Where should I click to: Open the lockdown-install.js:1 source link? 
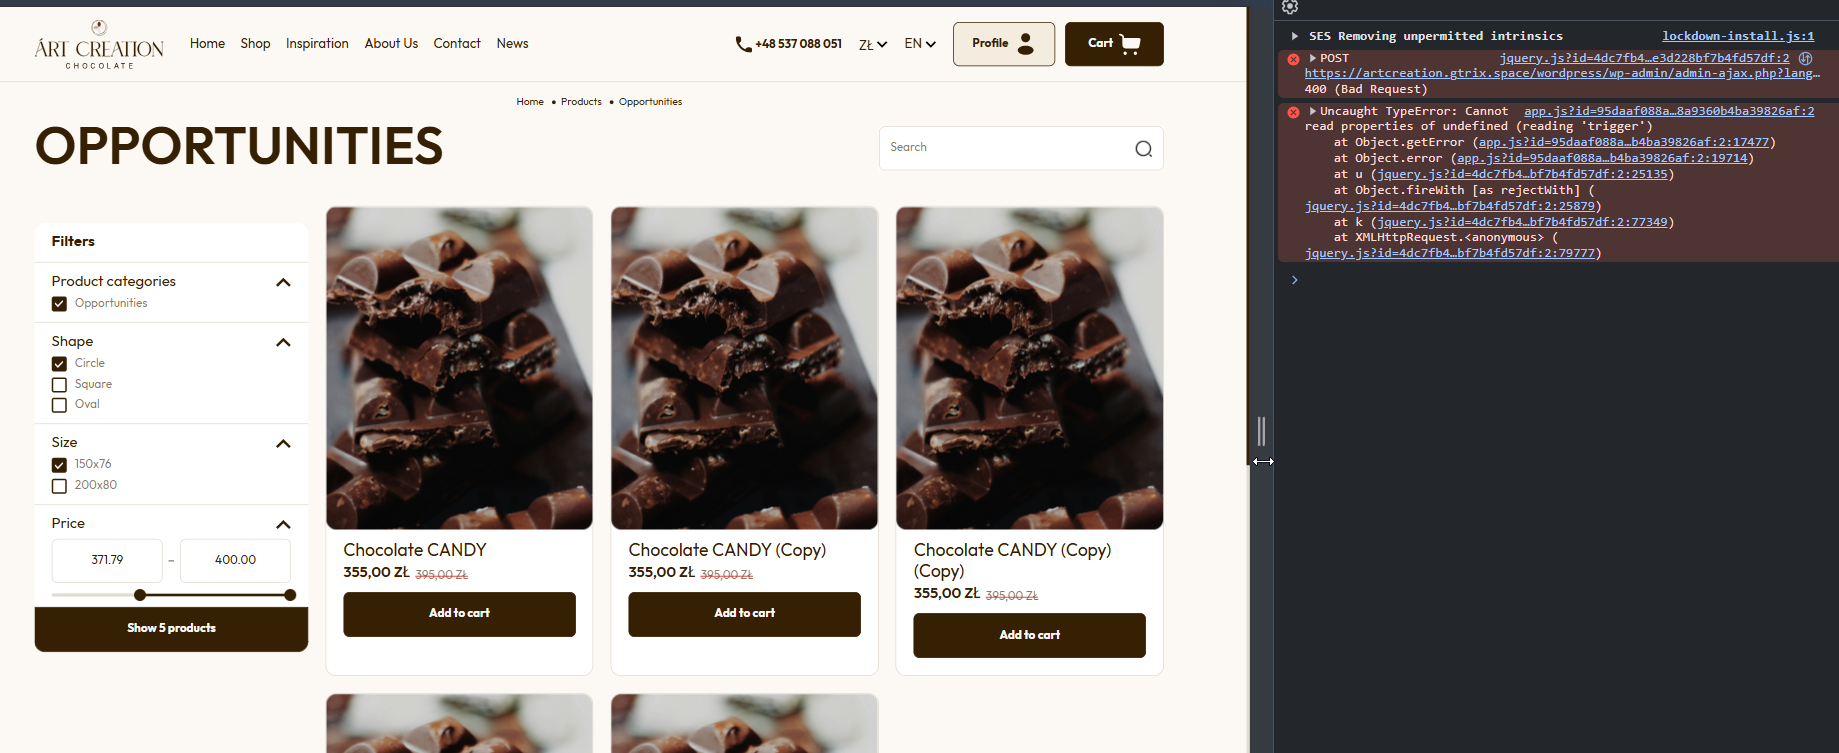click(1738, 36)
